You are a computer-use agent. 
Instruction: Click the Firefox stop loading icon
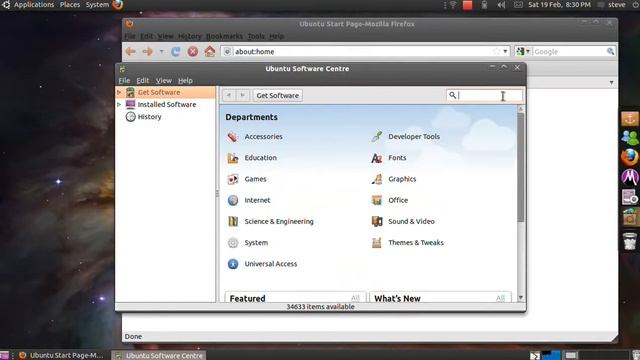click(x=193, y=51)
